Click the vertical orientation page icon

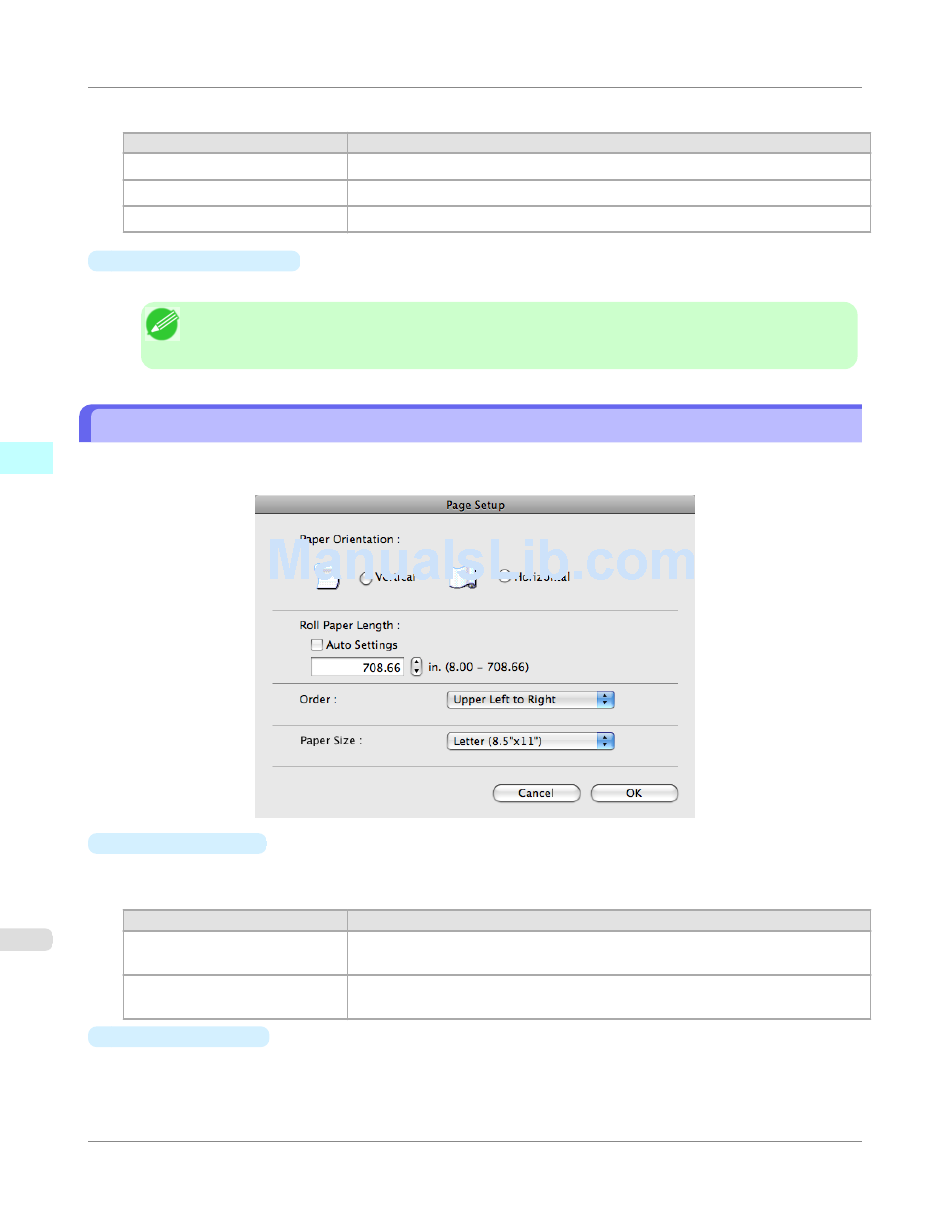327,574
